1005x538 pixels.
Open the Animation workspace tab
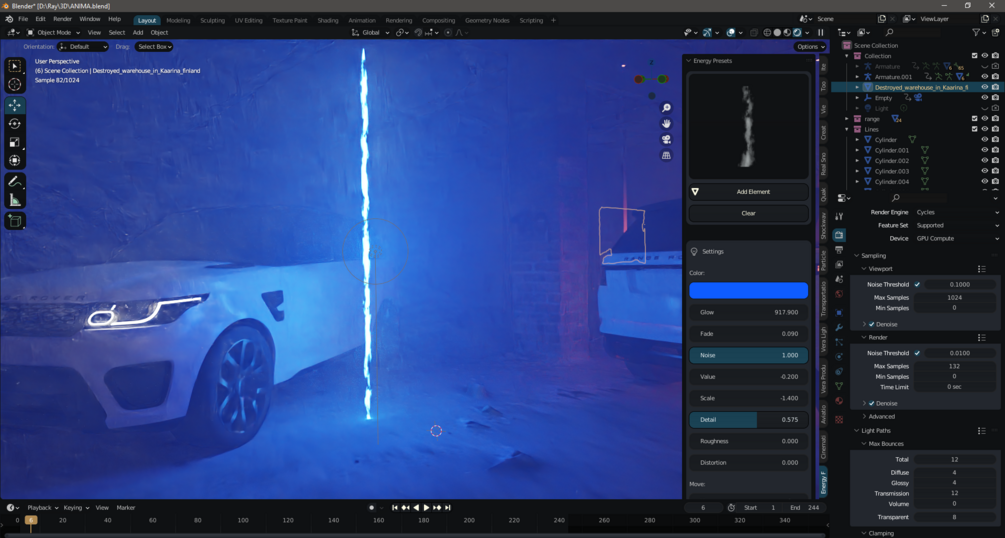tap(361, 21)
